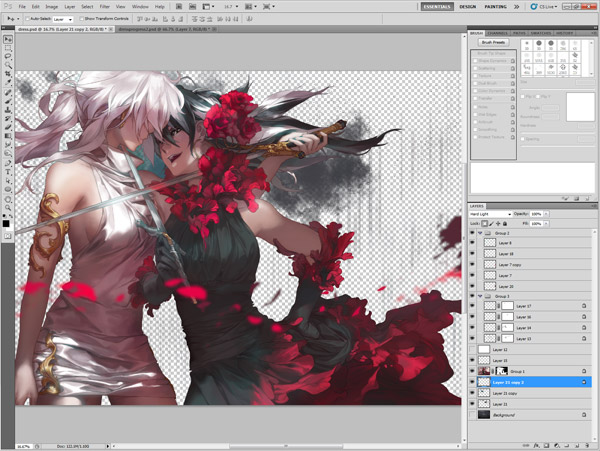The image size is (600, 451).
Task: Show the hidden Layer 12
Action: point(472,350)
